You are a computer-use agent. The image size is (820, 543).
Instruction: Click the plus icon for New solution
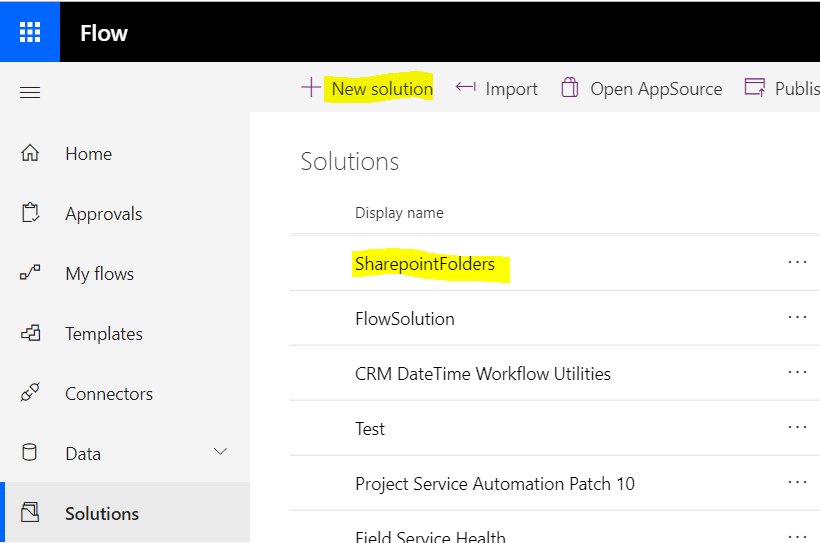coord(311,87)
